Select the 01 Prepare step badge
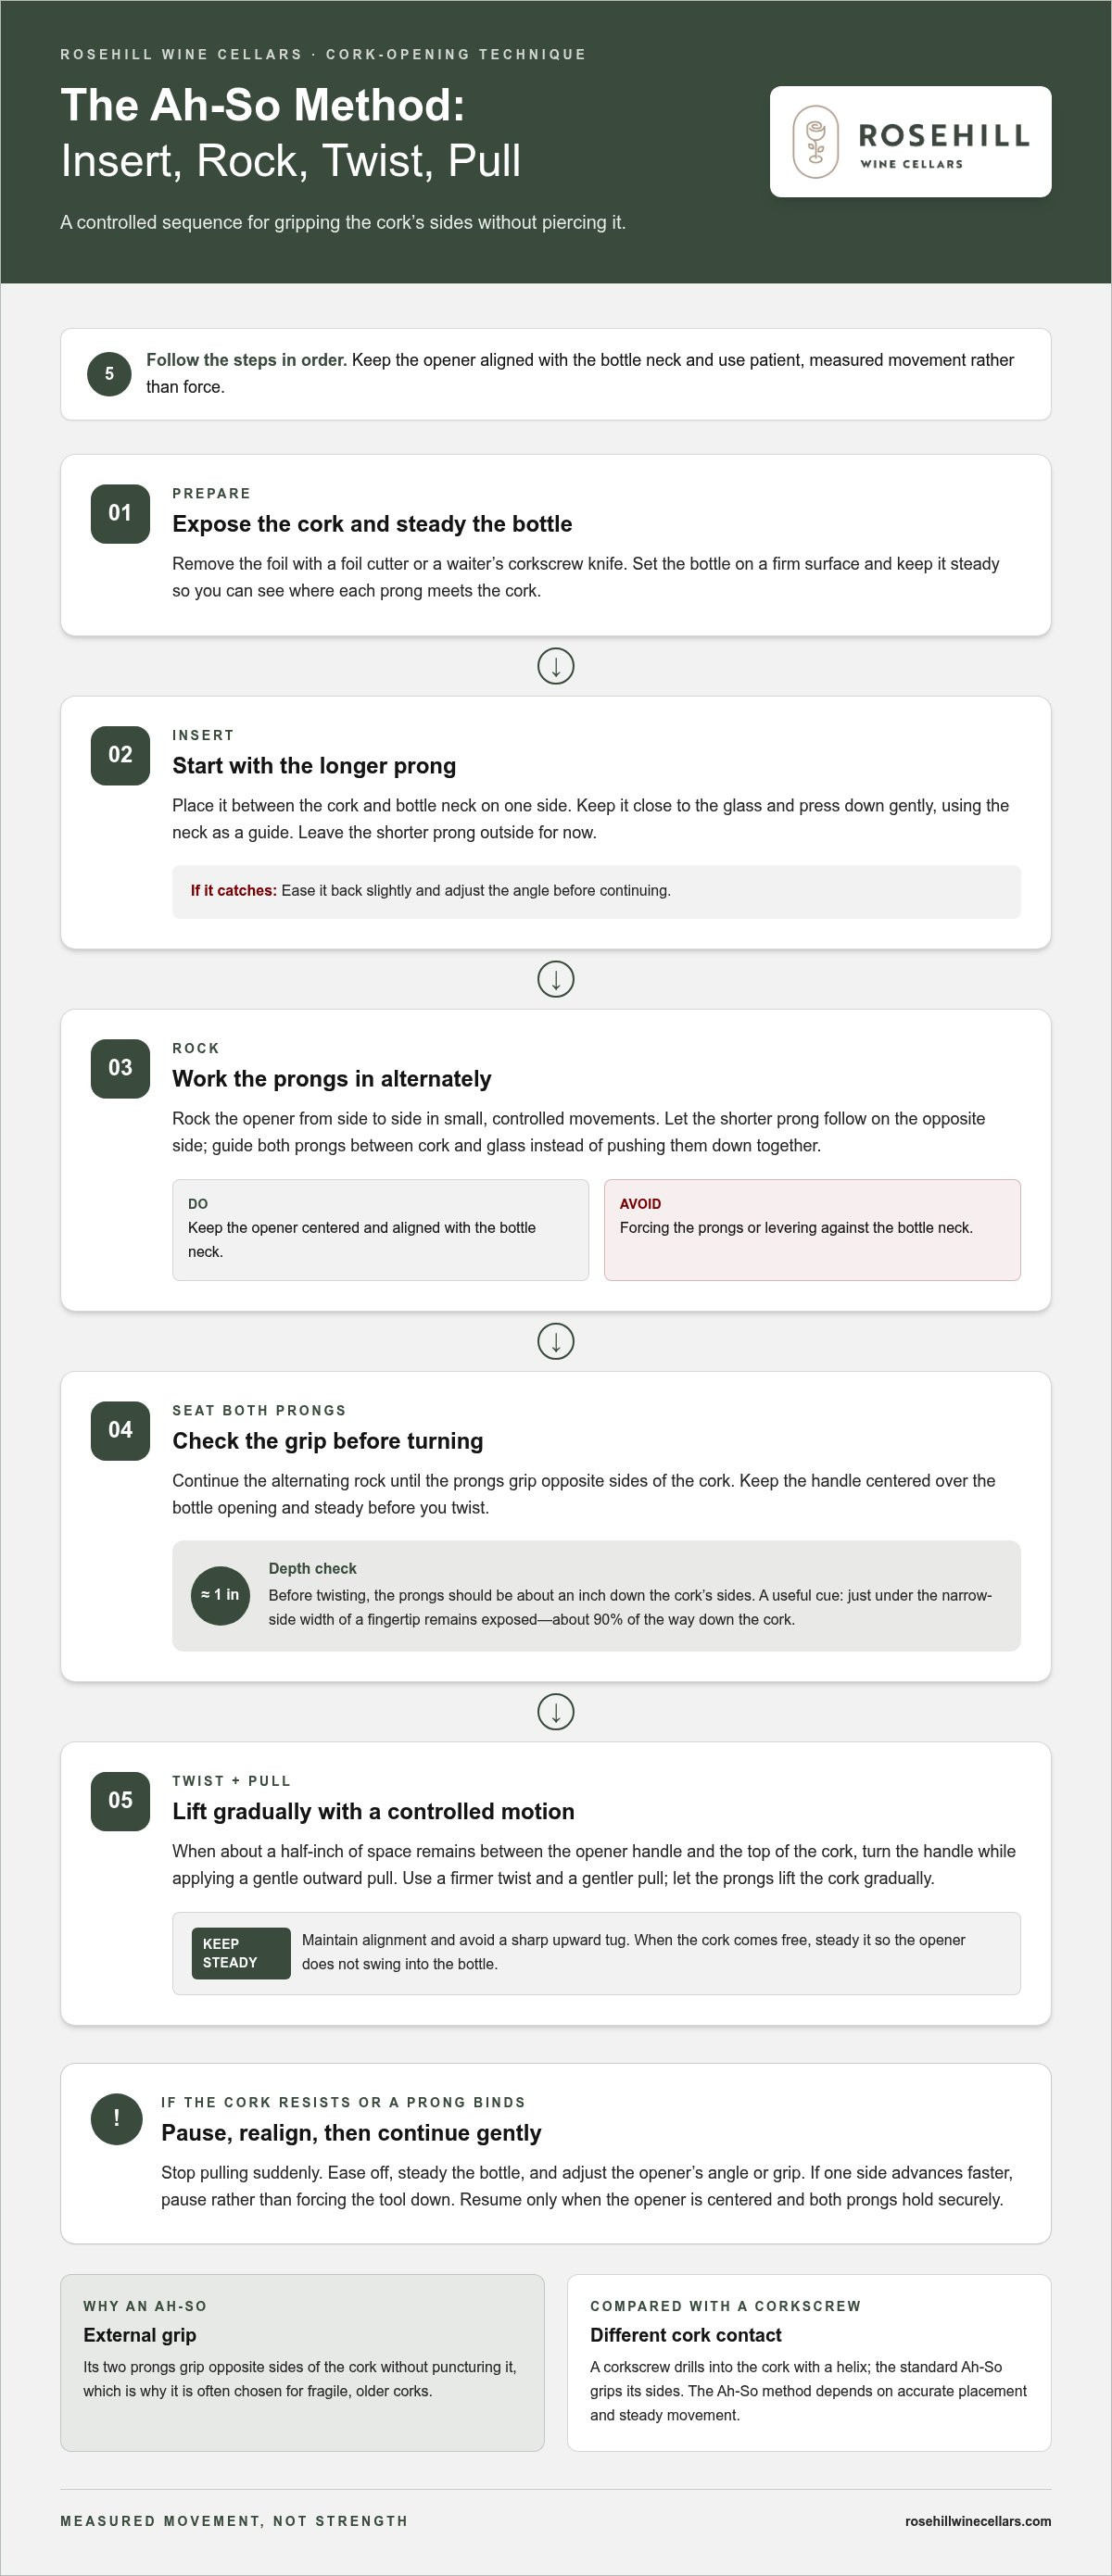 click(x=120, y=513)
